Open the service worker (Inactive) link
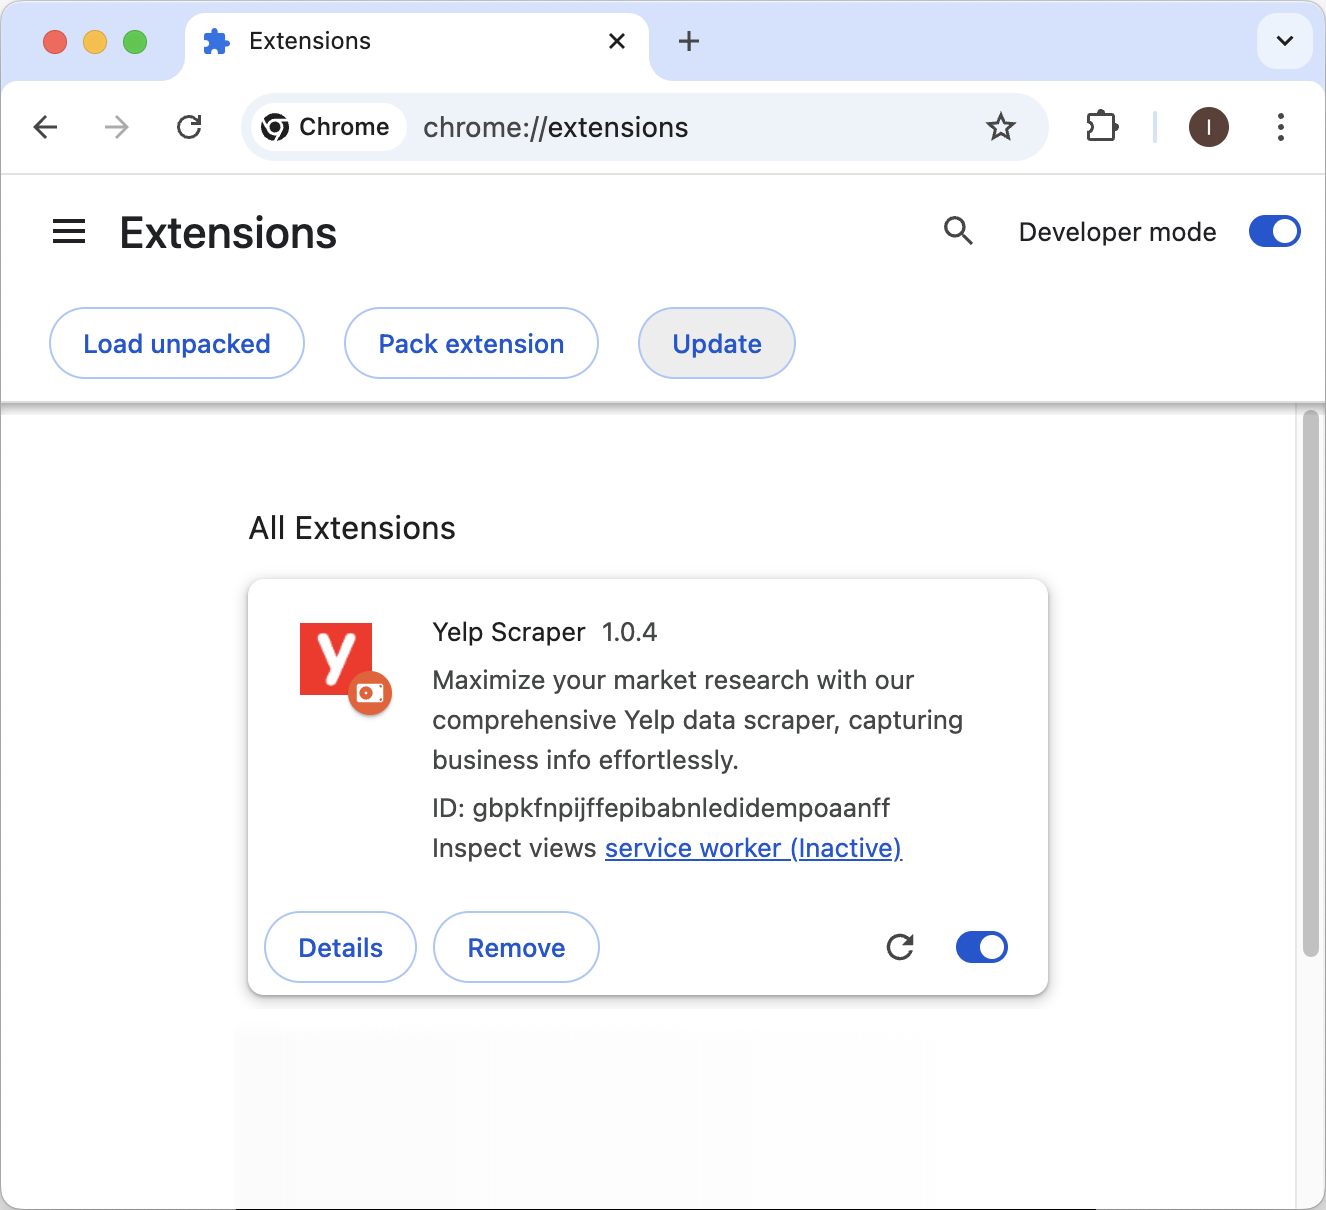 (x=753, y=848)
